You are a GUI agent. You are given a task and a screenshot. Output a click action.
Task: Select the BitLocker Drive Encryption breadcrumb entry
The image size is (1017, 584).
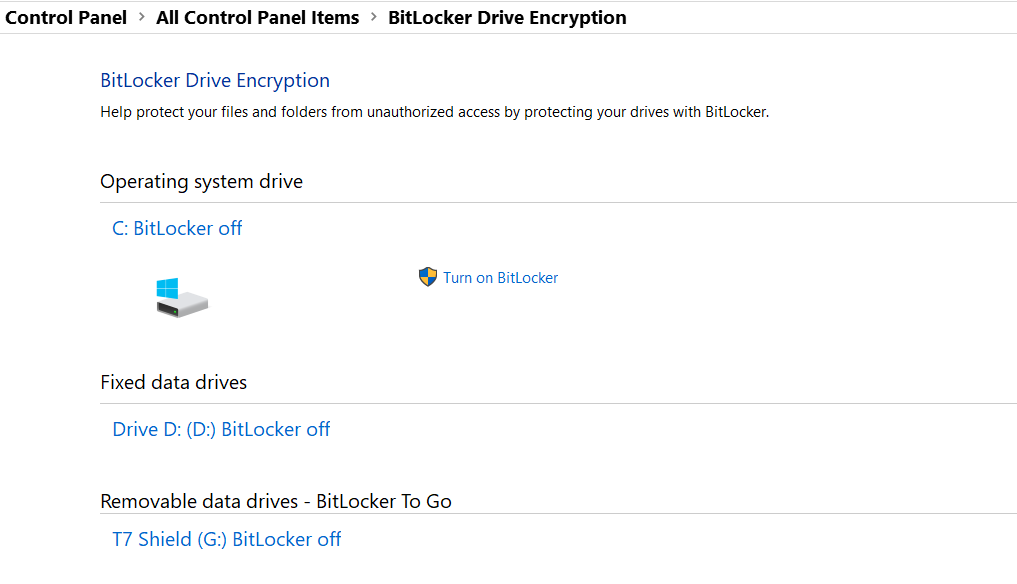pos(506,17)
